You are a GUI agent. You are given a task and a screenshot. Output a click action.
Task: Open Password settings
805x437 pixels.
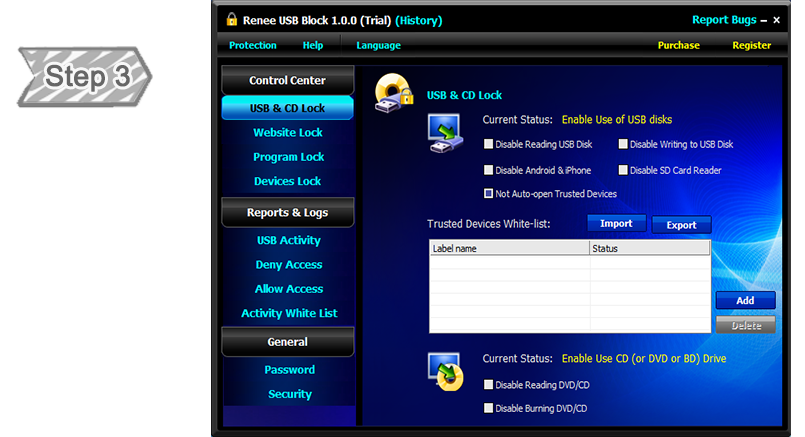[290, 370]
